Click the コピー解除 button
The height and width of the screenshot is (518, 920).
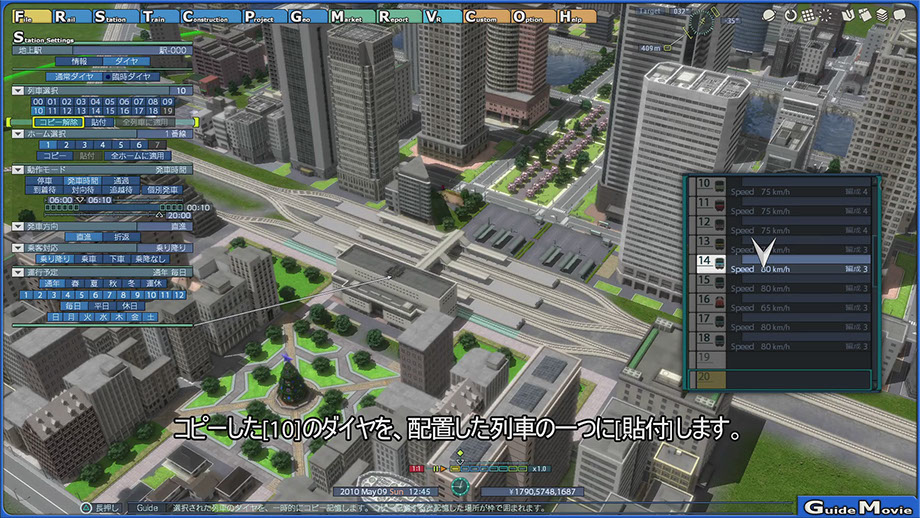tap(57, 122)
